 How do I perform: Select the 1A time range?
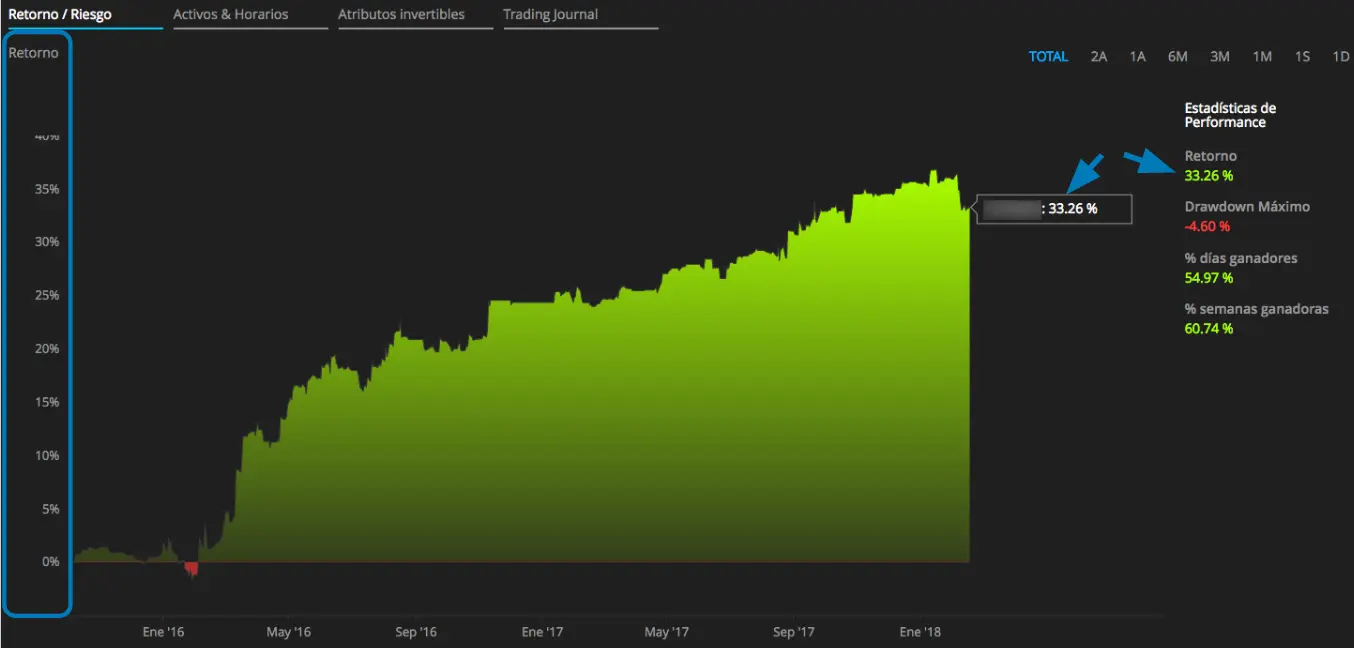coord(1137,57)
